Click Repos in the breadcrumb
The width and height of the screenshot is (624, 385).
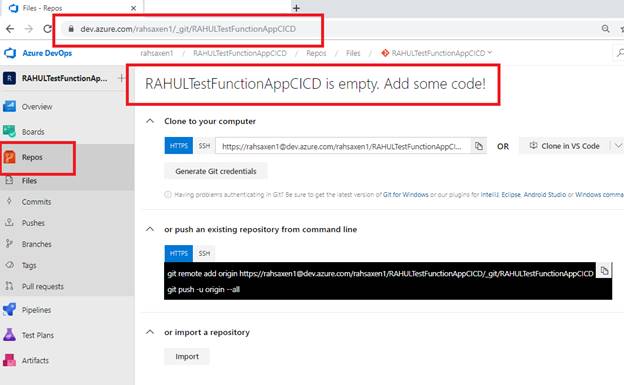(316, 53)
